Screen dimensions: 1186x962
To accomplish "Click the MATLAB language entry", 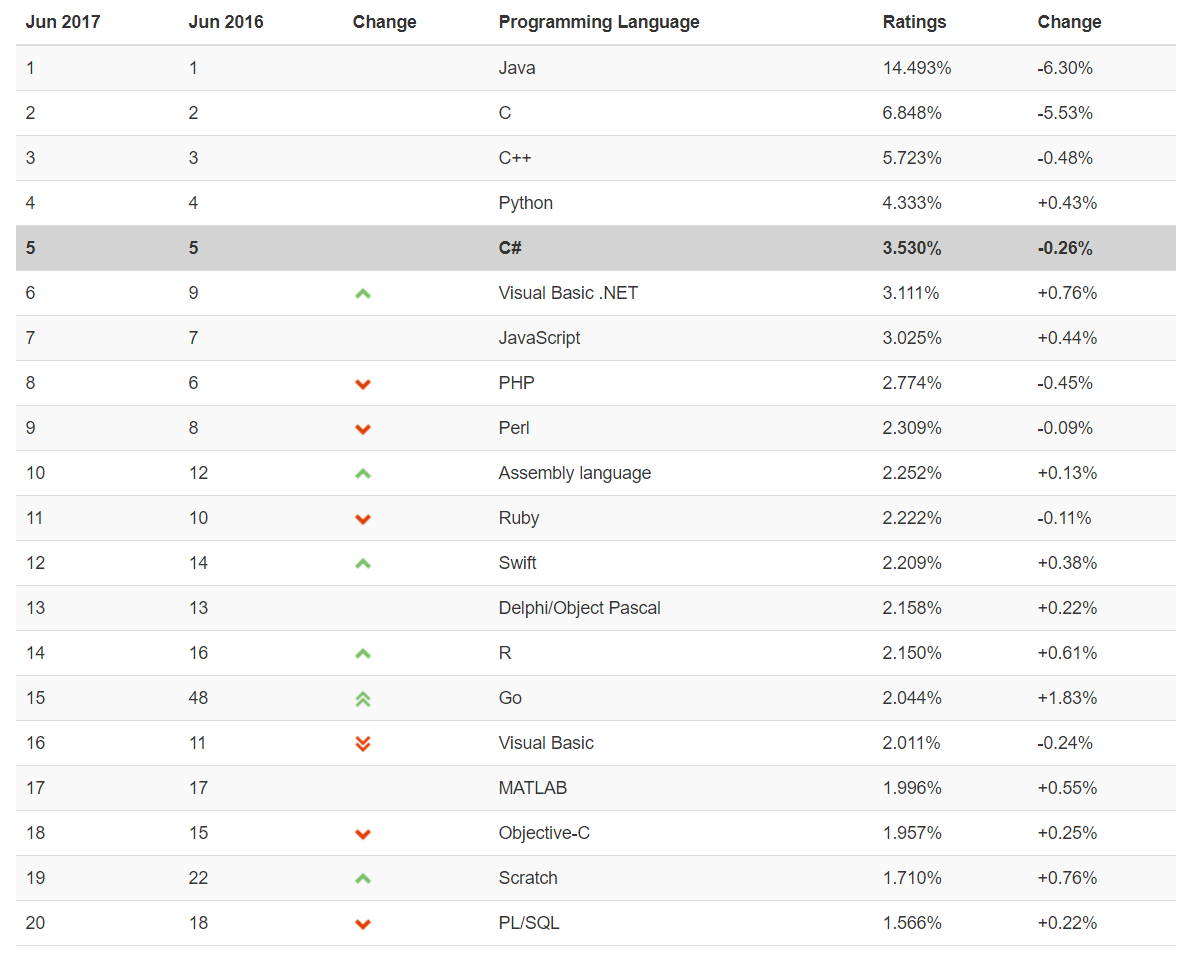I will [532, 788].
